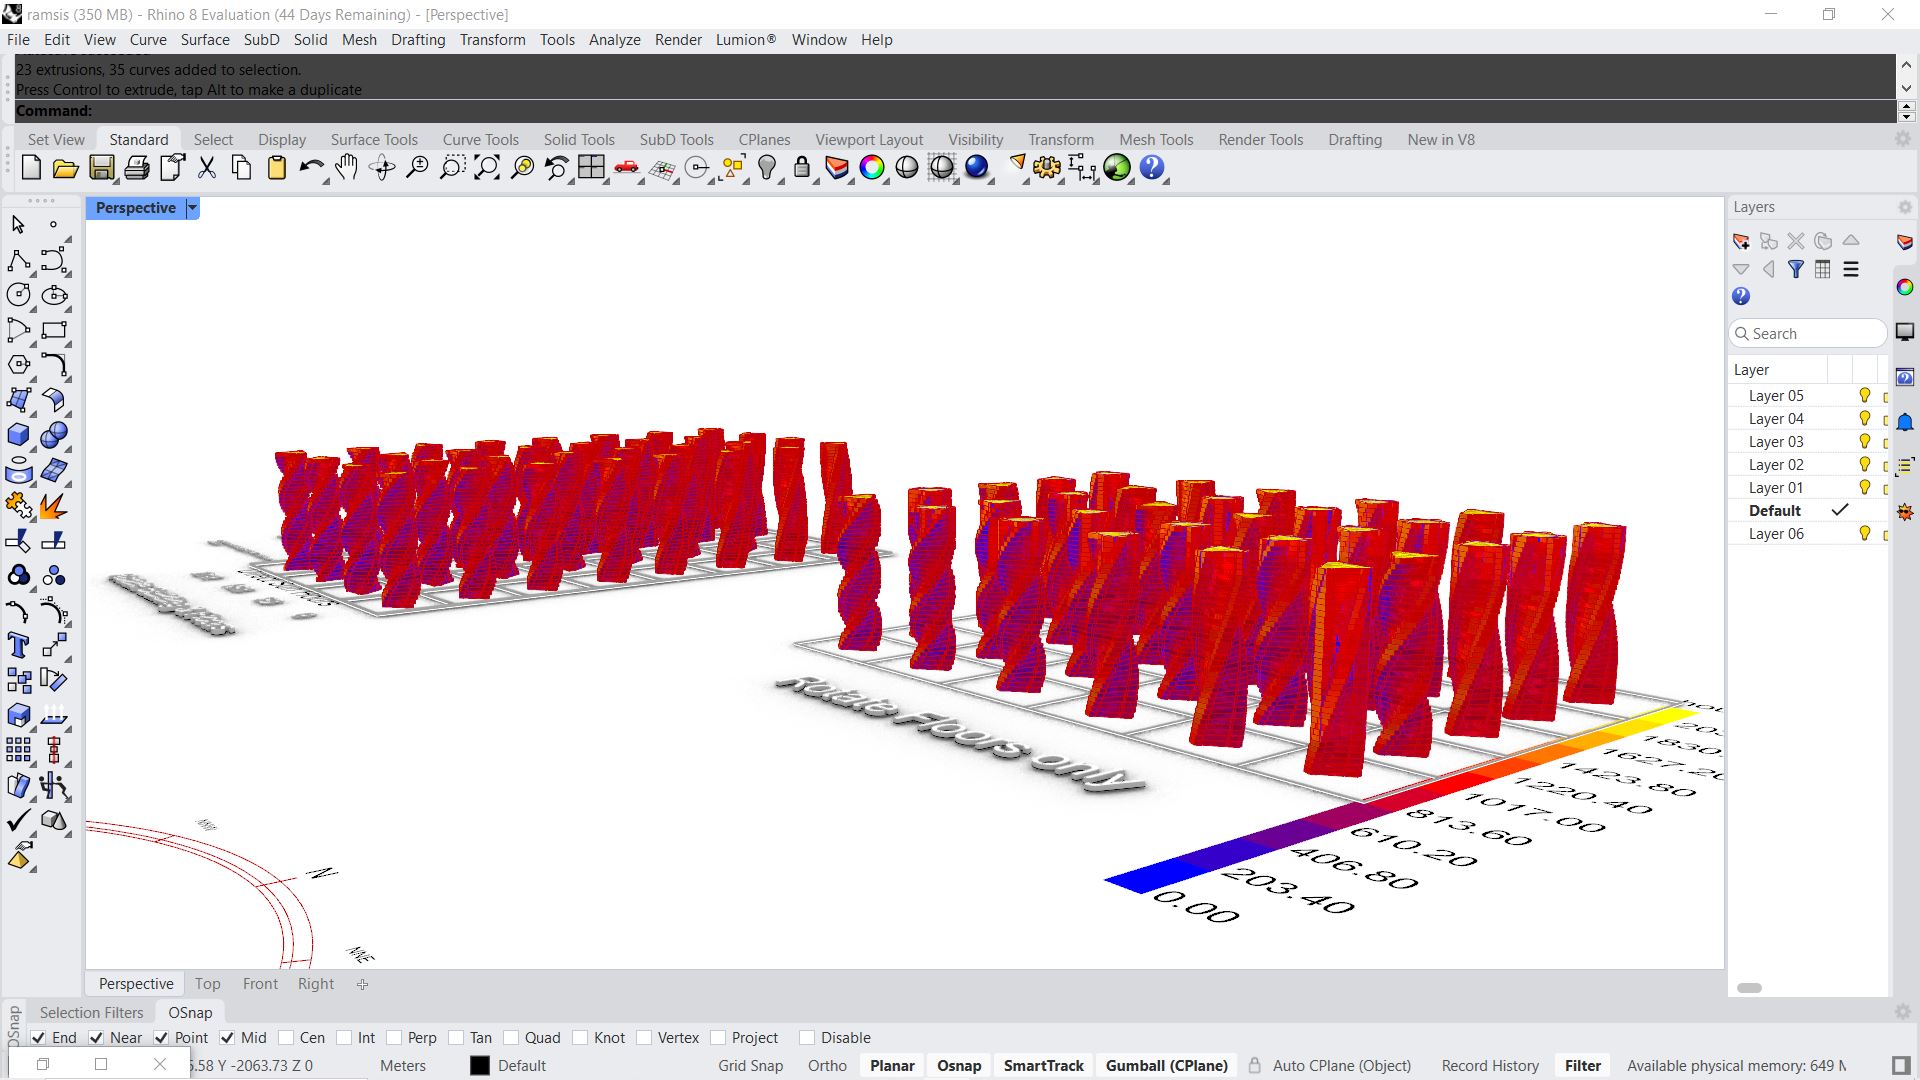
Task: Open the color wheel icon
Action: pyautogui.click(x=872, y=168)
